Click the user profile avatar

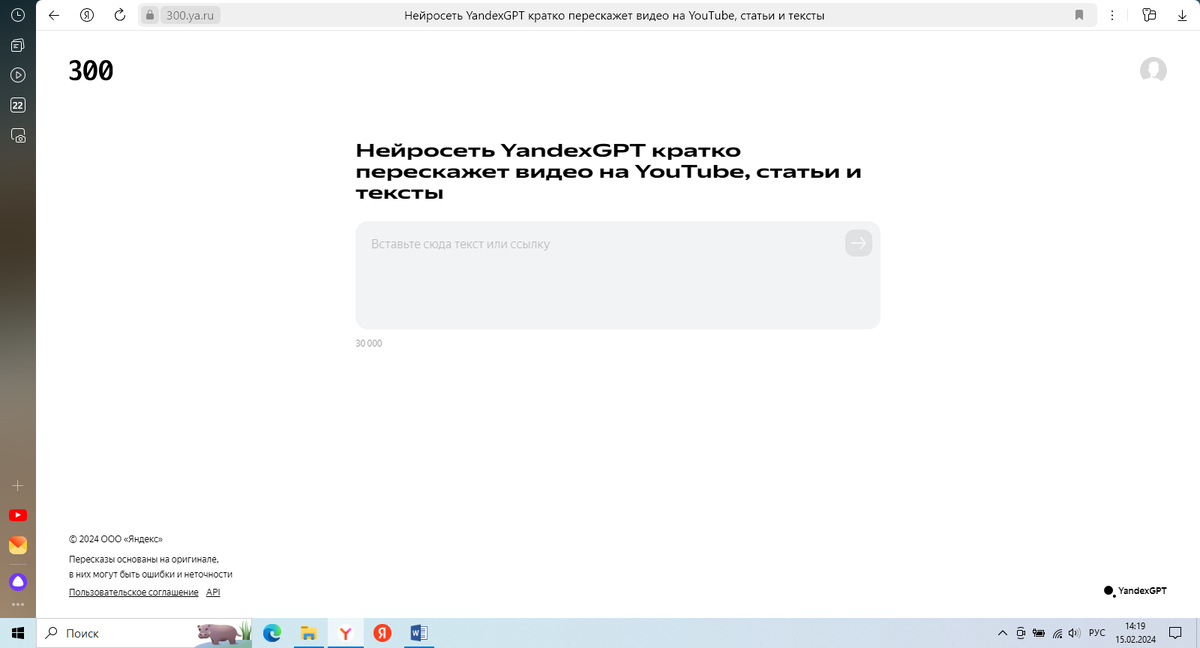[1153, 70]
